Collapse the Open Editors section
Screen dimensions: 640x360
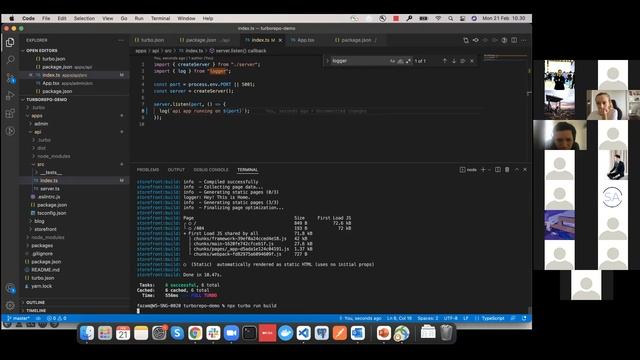point(42,51)
